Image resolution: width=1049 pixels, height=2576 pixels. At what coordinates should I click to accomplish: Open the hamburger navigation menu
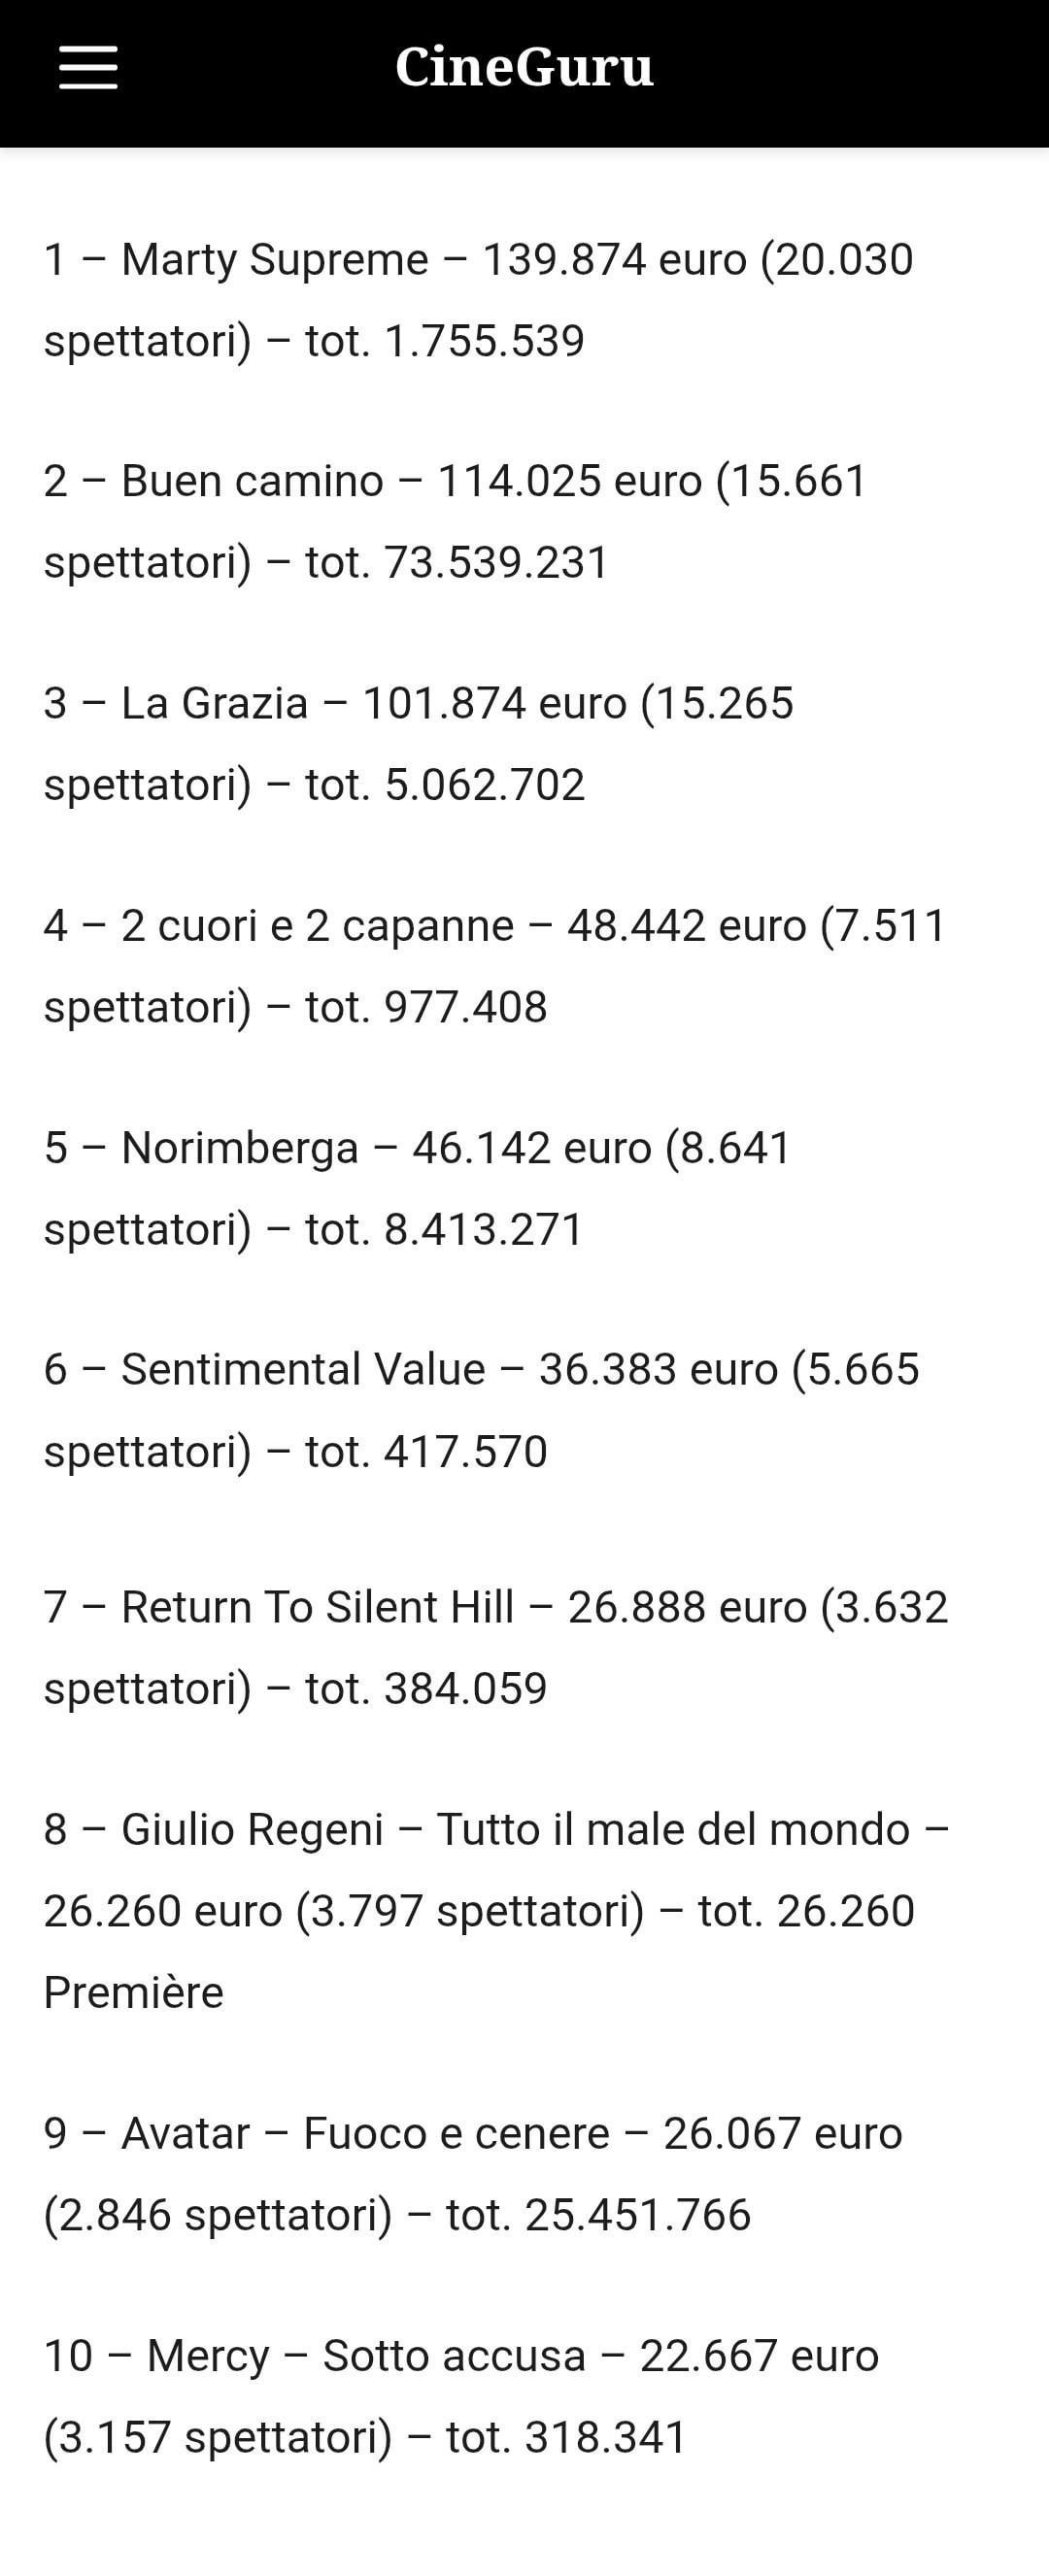pos(88,68)
